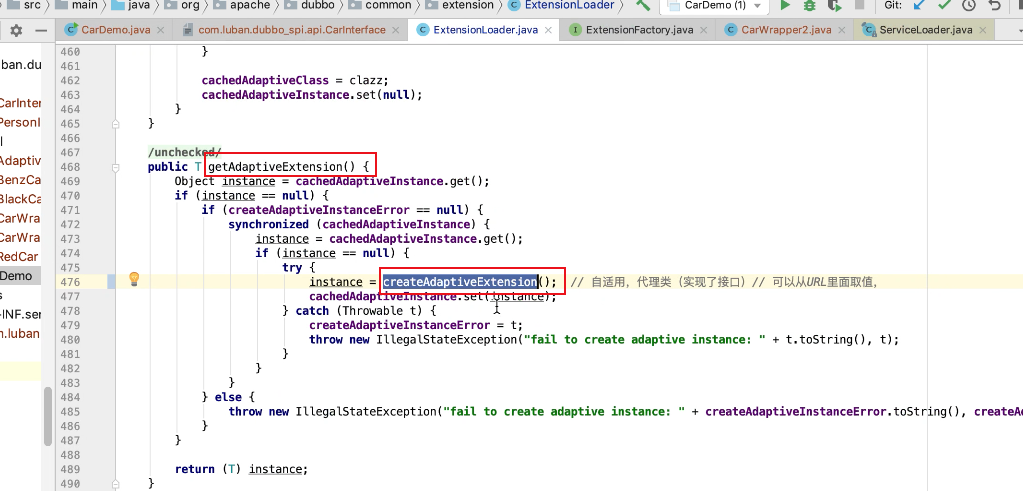This screenshot has width=1023, height=491.
Task: Switch to the CarDemo.java tab
Action: (x=115, y=30)
